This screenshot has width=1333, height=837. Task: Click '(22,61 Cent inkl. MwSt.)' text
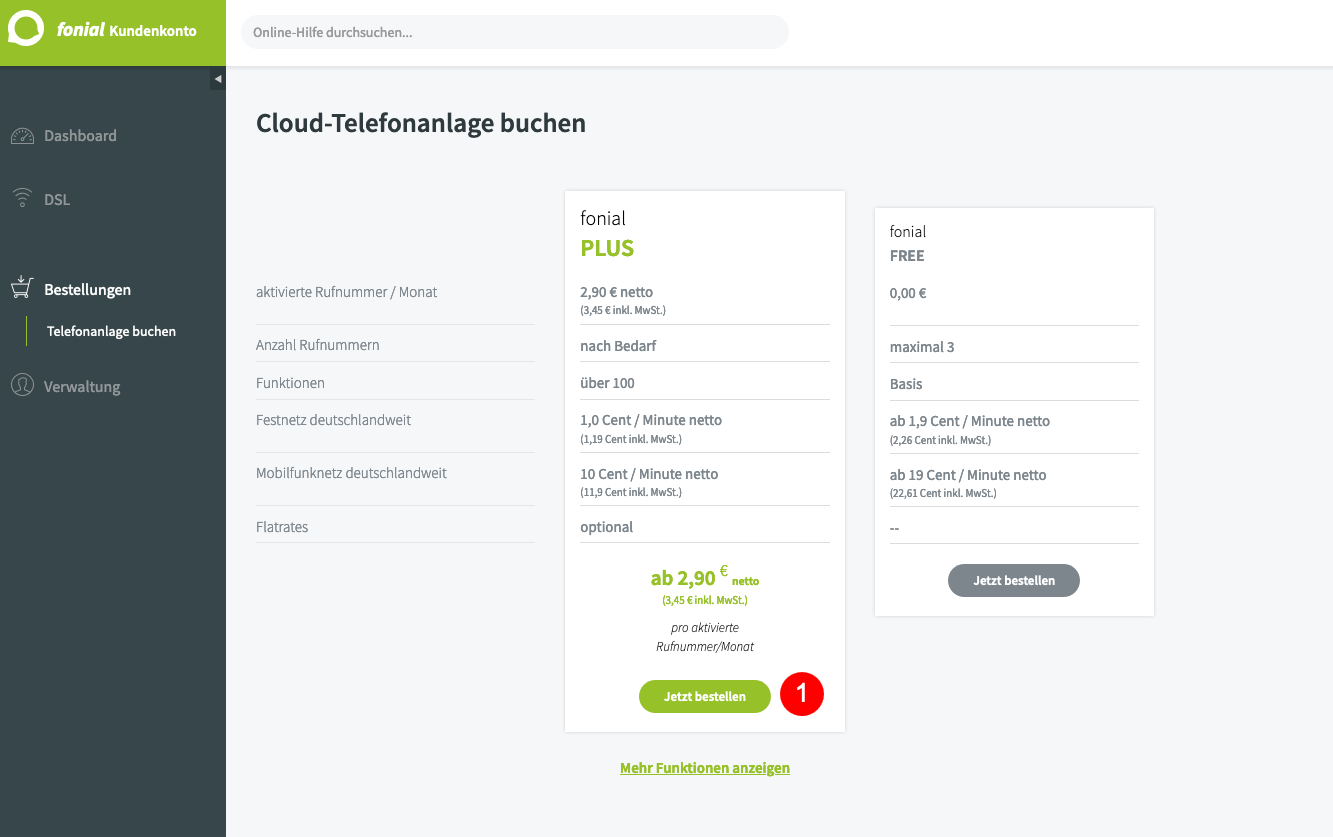[x=943, y=493]
